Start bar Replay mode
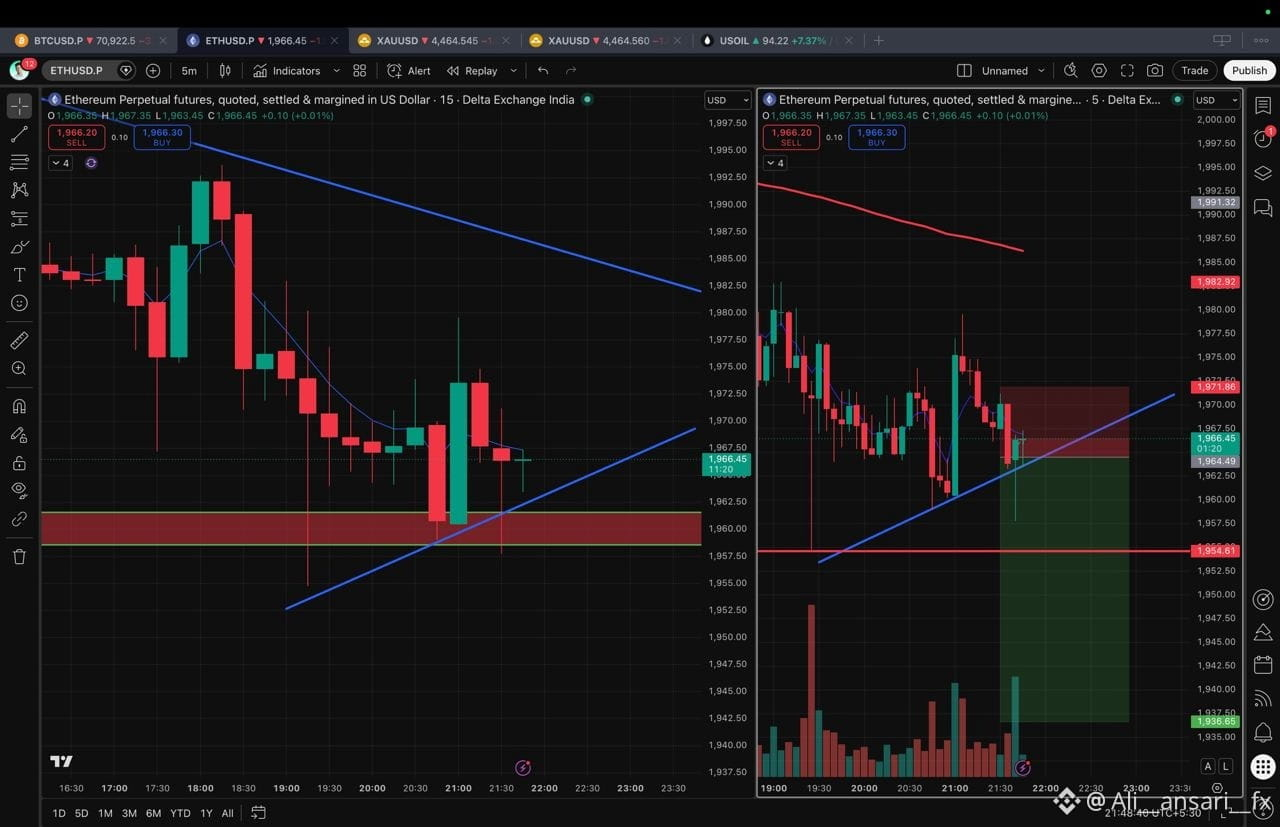Viewport: 1280px width, 827px height. click(472, 71)
